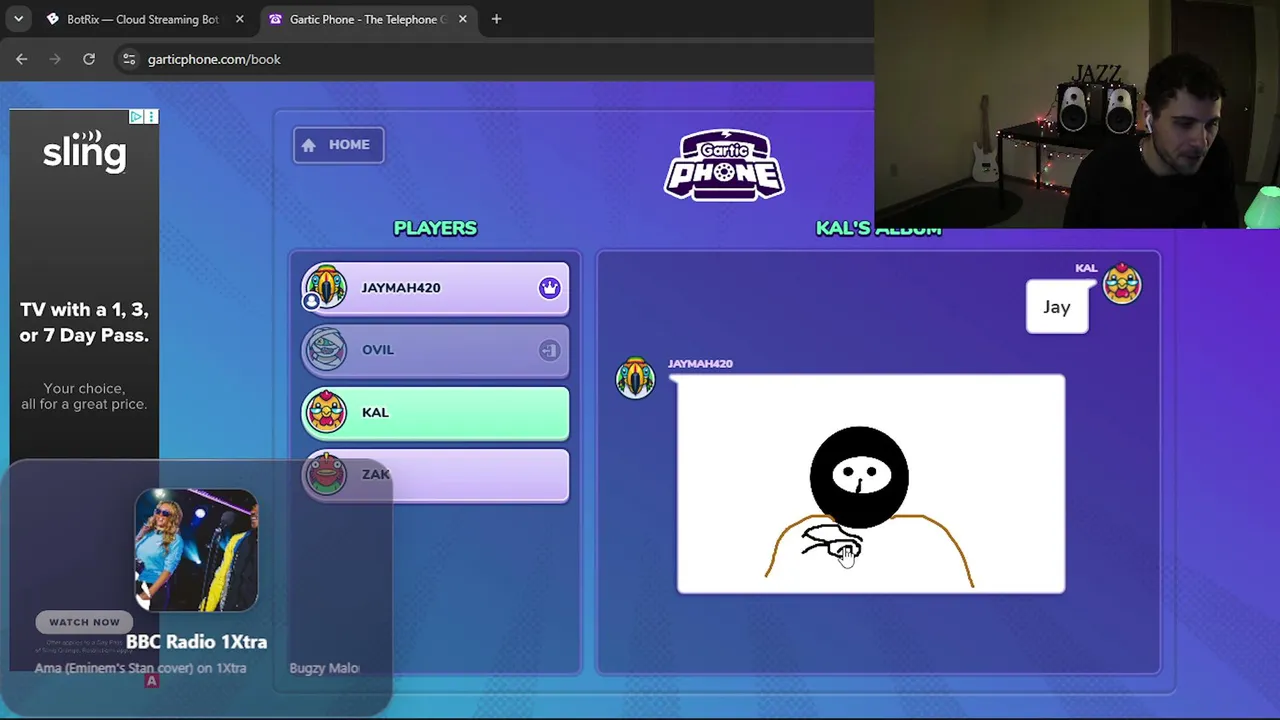Click the "BBC Radio 1Xtra" title text
The image size is (1280, 720).
tap(196, 642)
